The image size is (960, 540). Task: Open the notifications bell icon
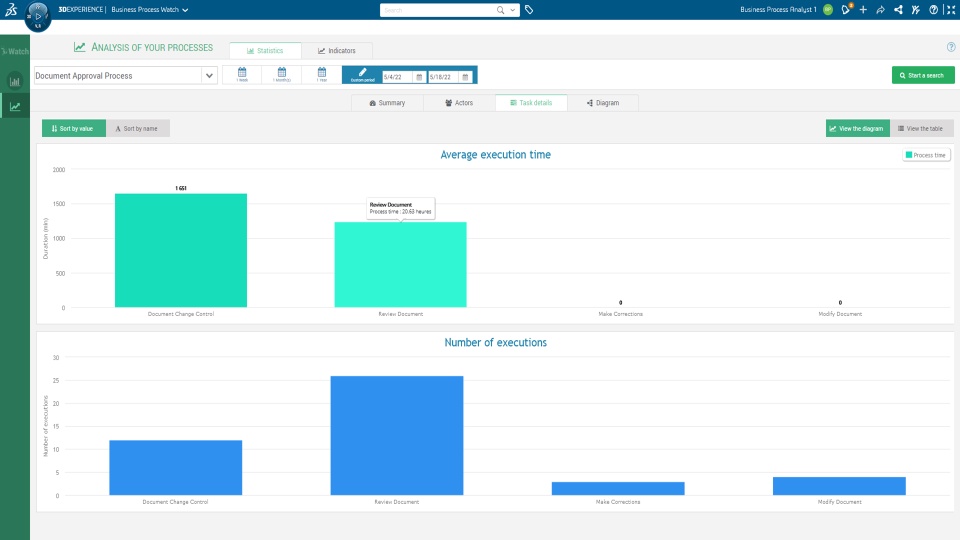(846, 9)
